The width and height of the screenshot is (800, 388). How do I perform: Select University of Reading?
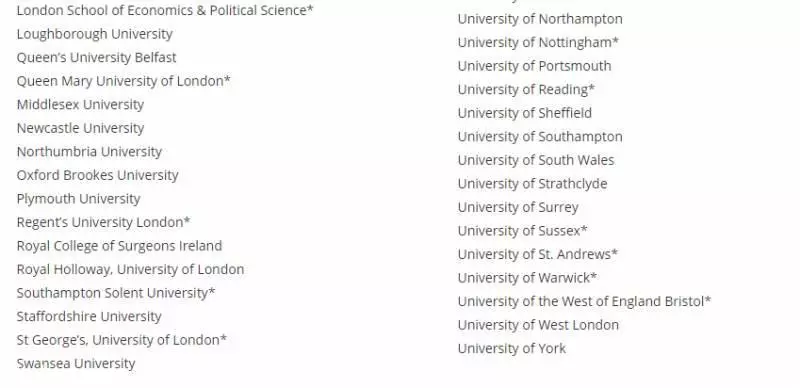click(526, 89)
